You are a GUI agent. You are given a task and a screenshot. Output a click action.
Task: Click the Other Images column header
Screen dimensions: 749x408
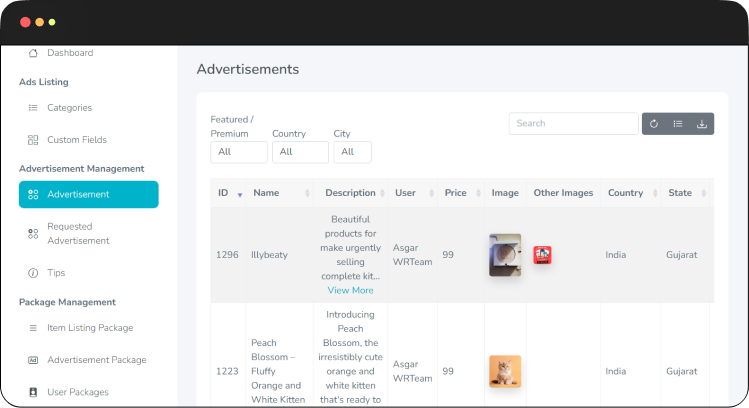point(563,193)
